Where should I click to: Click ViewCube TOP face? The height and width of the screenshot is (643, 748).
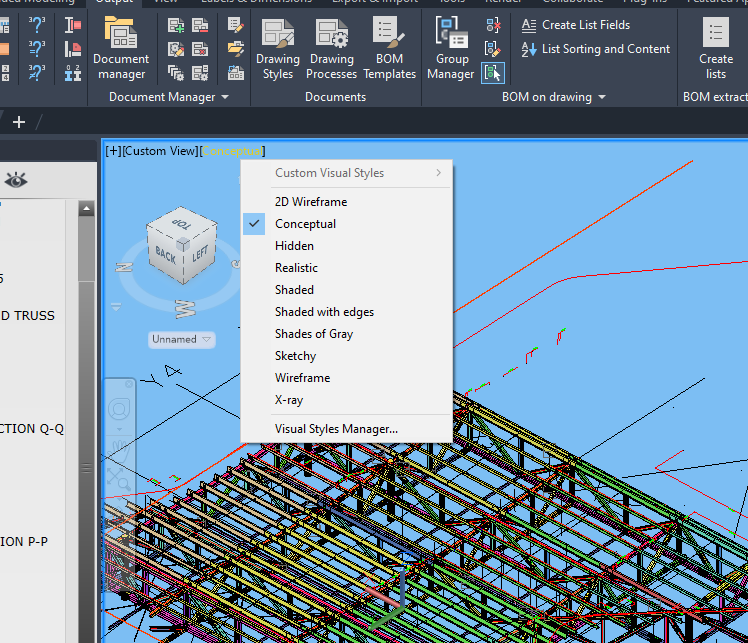coord(181,224)
